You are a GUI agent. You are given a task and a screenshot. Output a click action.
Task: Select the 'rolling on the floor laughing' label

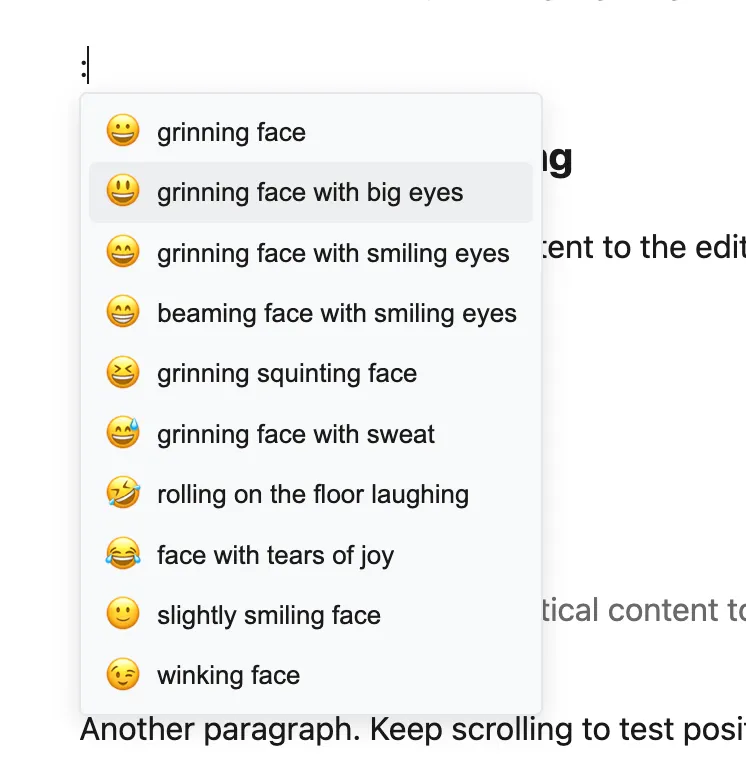pyautogui.click(x=313, y=495)
